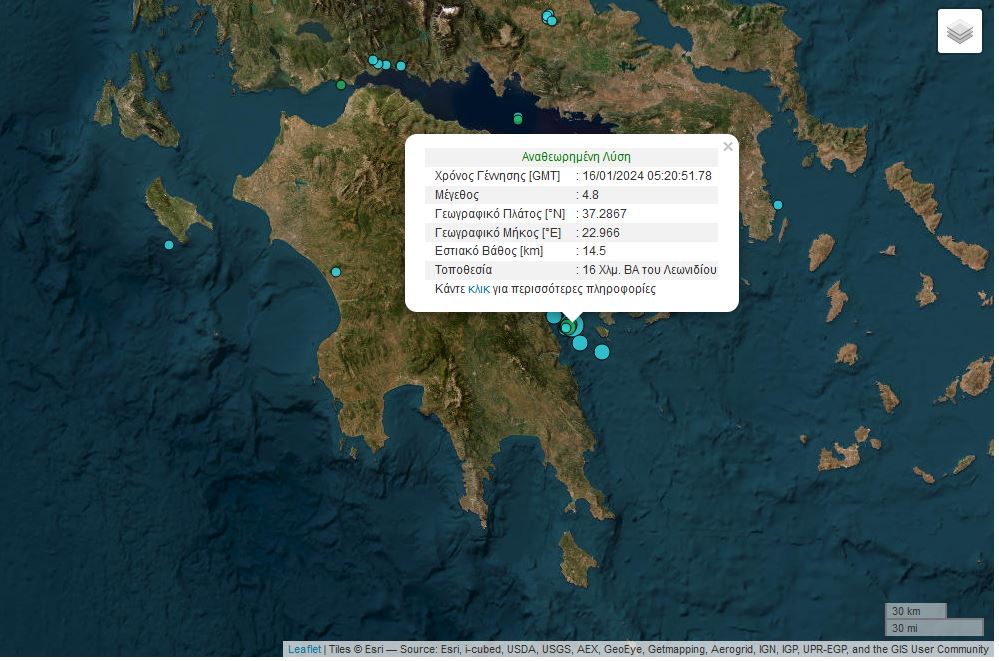Select the cyan marker cluster at the top edge
The height and width of the screenshot is (661, 999).
549,17
